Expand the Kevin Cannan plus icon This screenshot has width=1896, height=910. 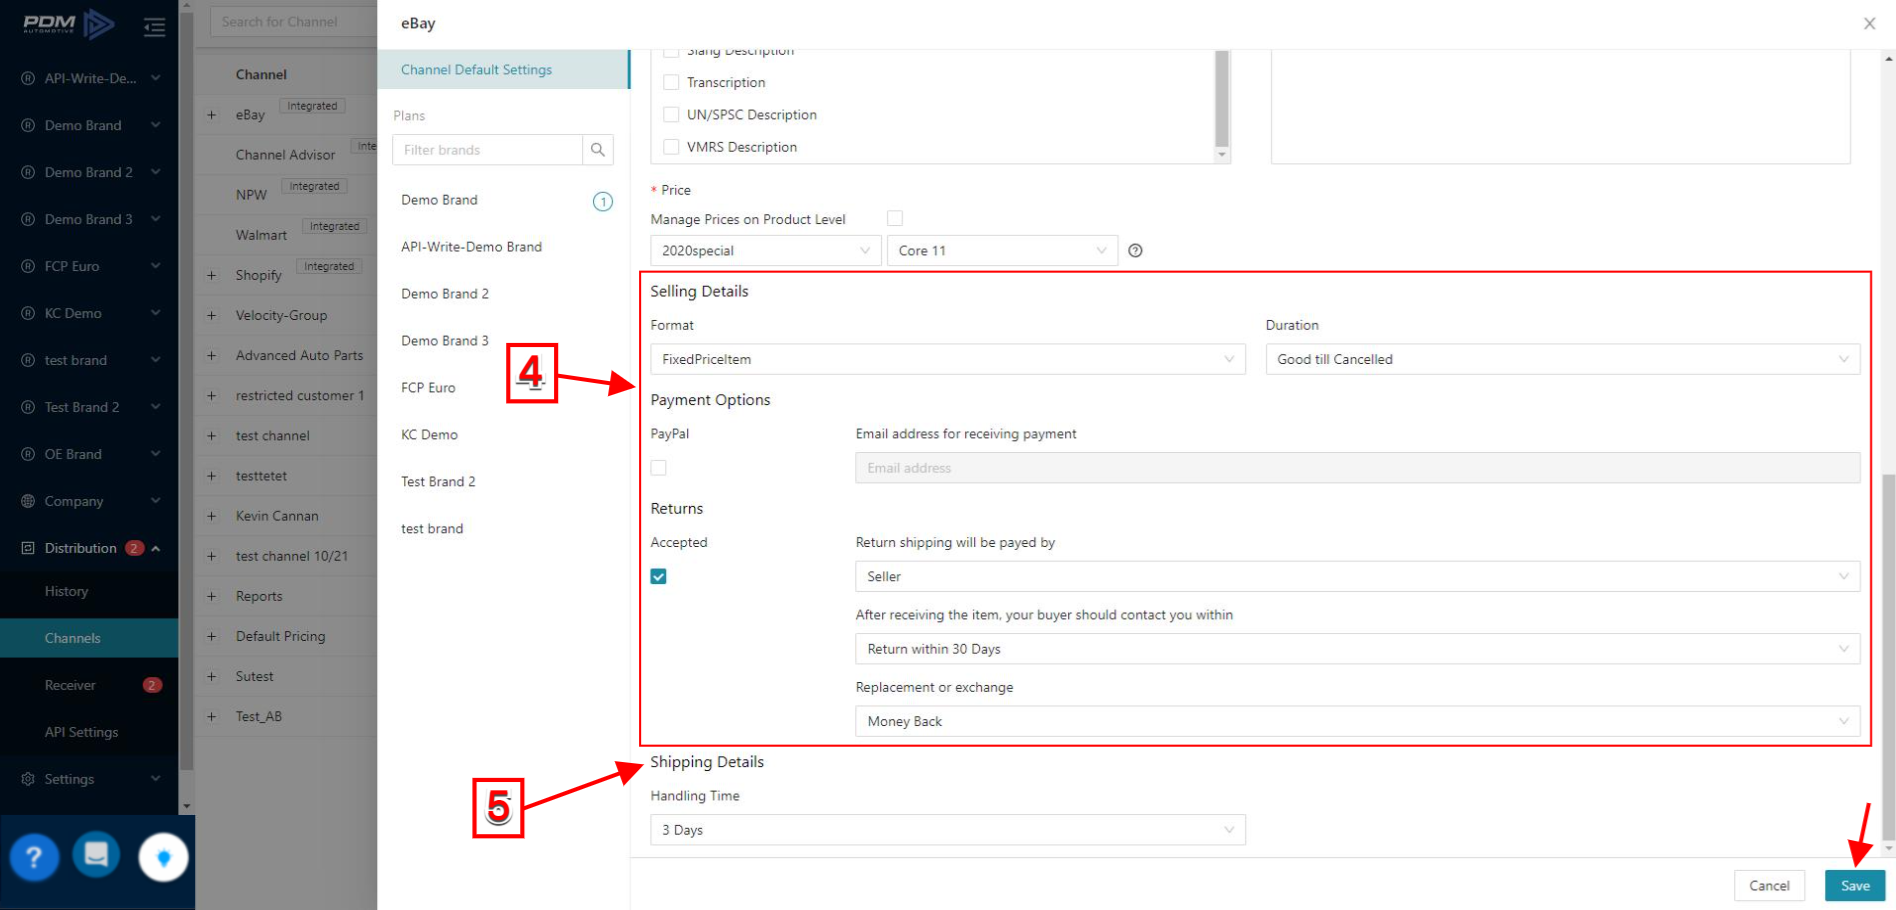(211, 516)
